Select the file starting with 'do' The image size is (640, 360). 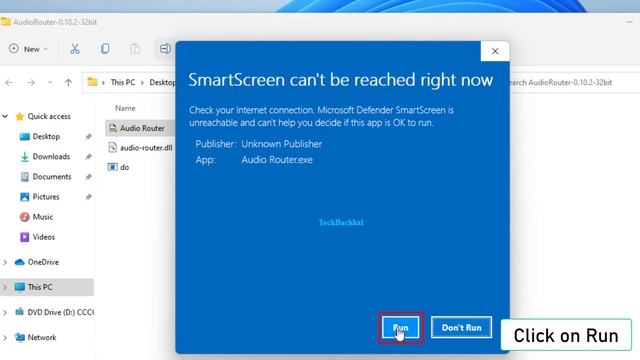[x=124, y=167]
